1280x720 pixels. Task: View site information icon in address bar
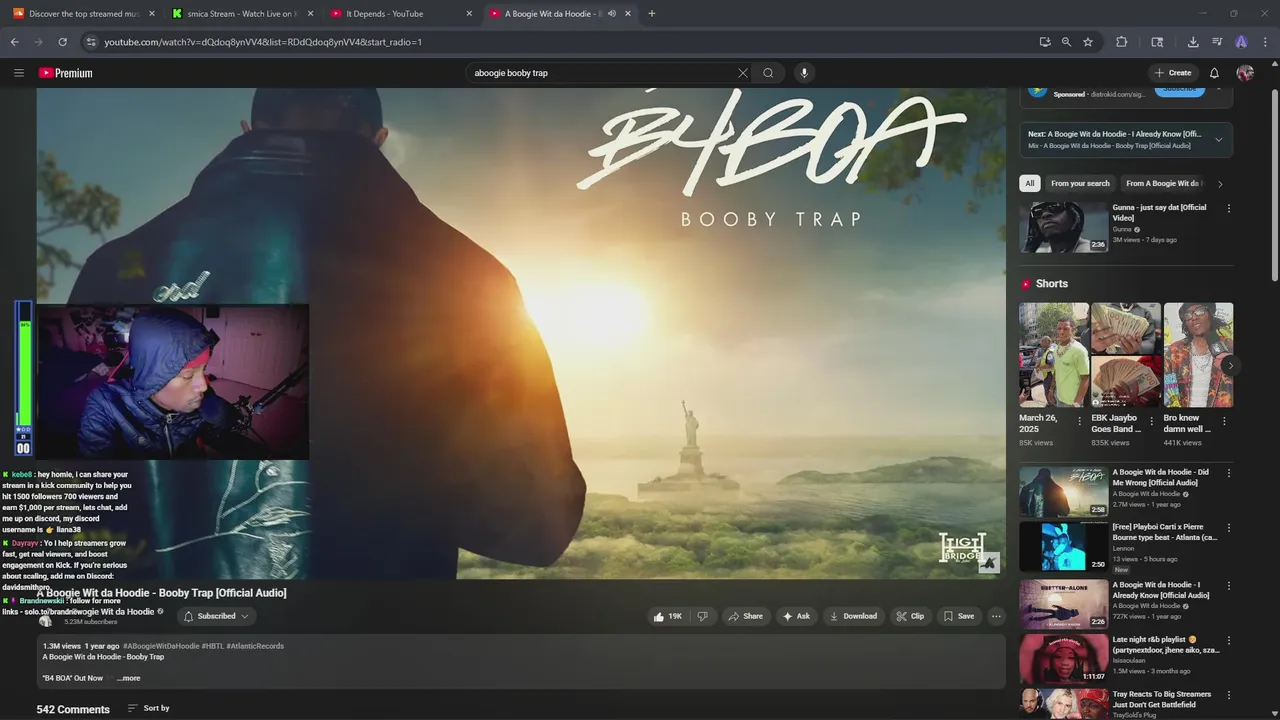91,42
